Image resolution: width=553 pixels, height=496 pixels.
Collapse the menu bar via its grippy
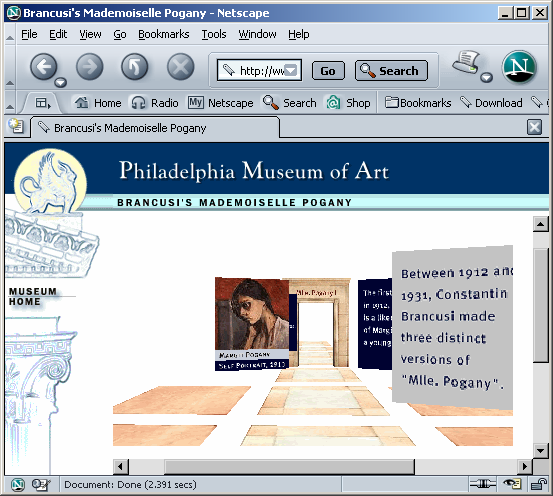10,34
